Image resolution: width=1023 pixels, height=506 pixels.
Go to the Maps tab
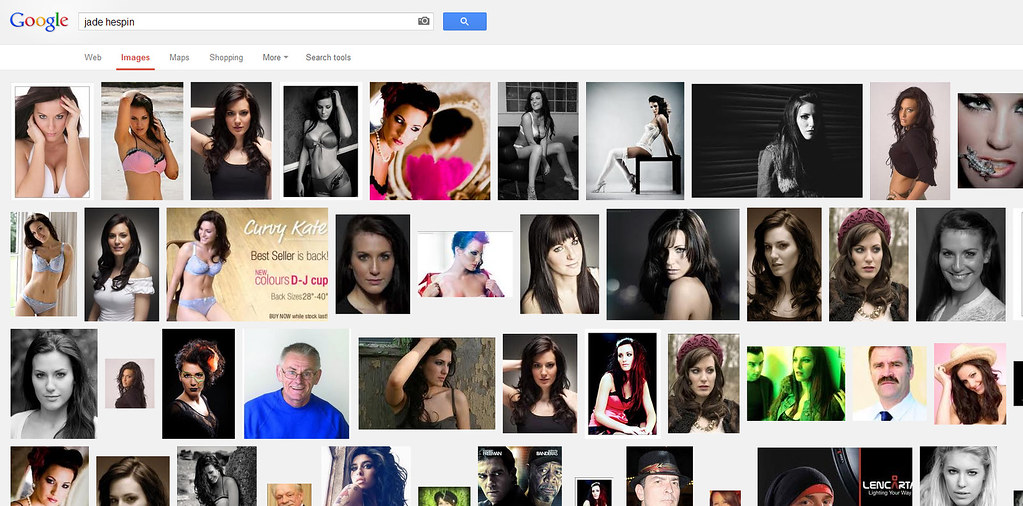(179, 58)
